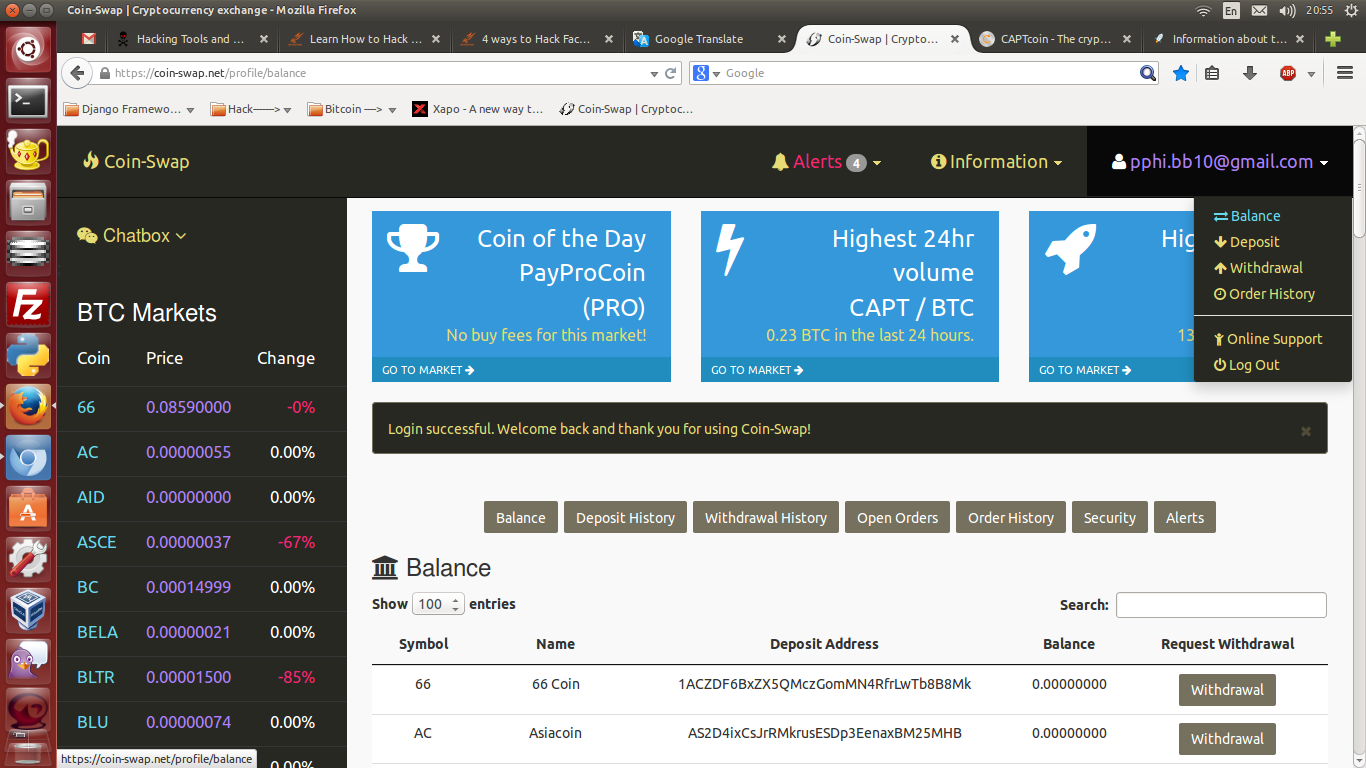Open the ASCE market in the sidebar

point(97,542)
